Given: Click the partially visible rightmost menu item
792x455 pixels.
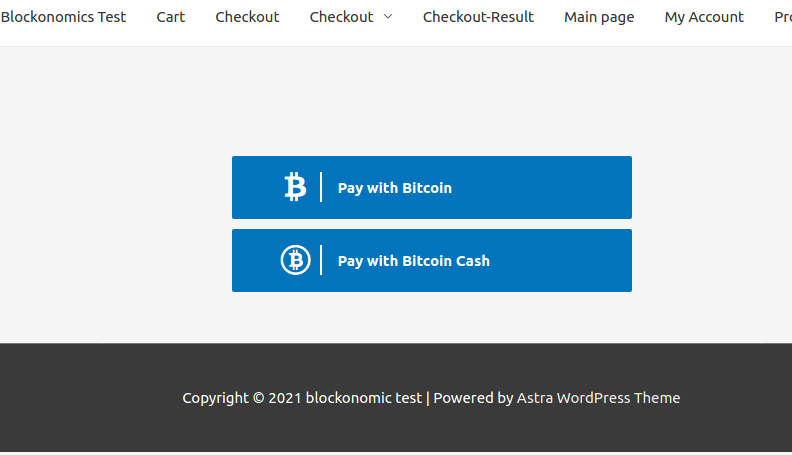Looking at the screenshot, I should [783, 17].
